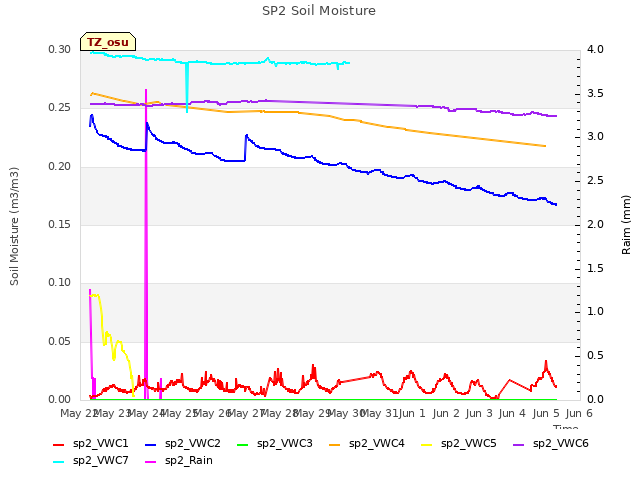
Task: Click the yellow sp2_VWC5 legend color marker
Action: click(427, 445)
